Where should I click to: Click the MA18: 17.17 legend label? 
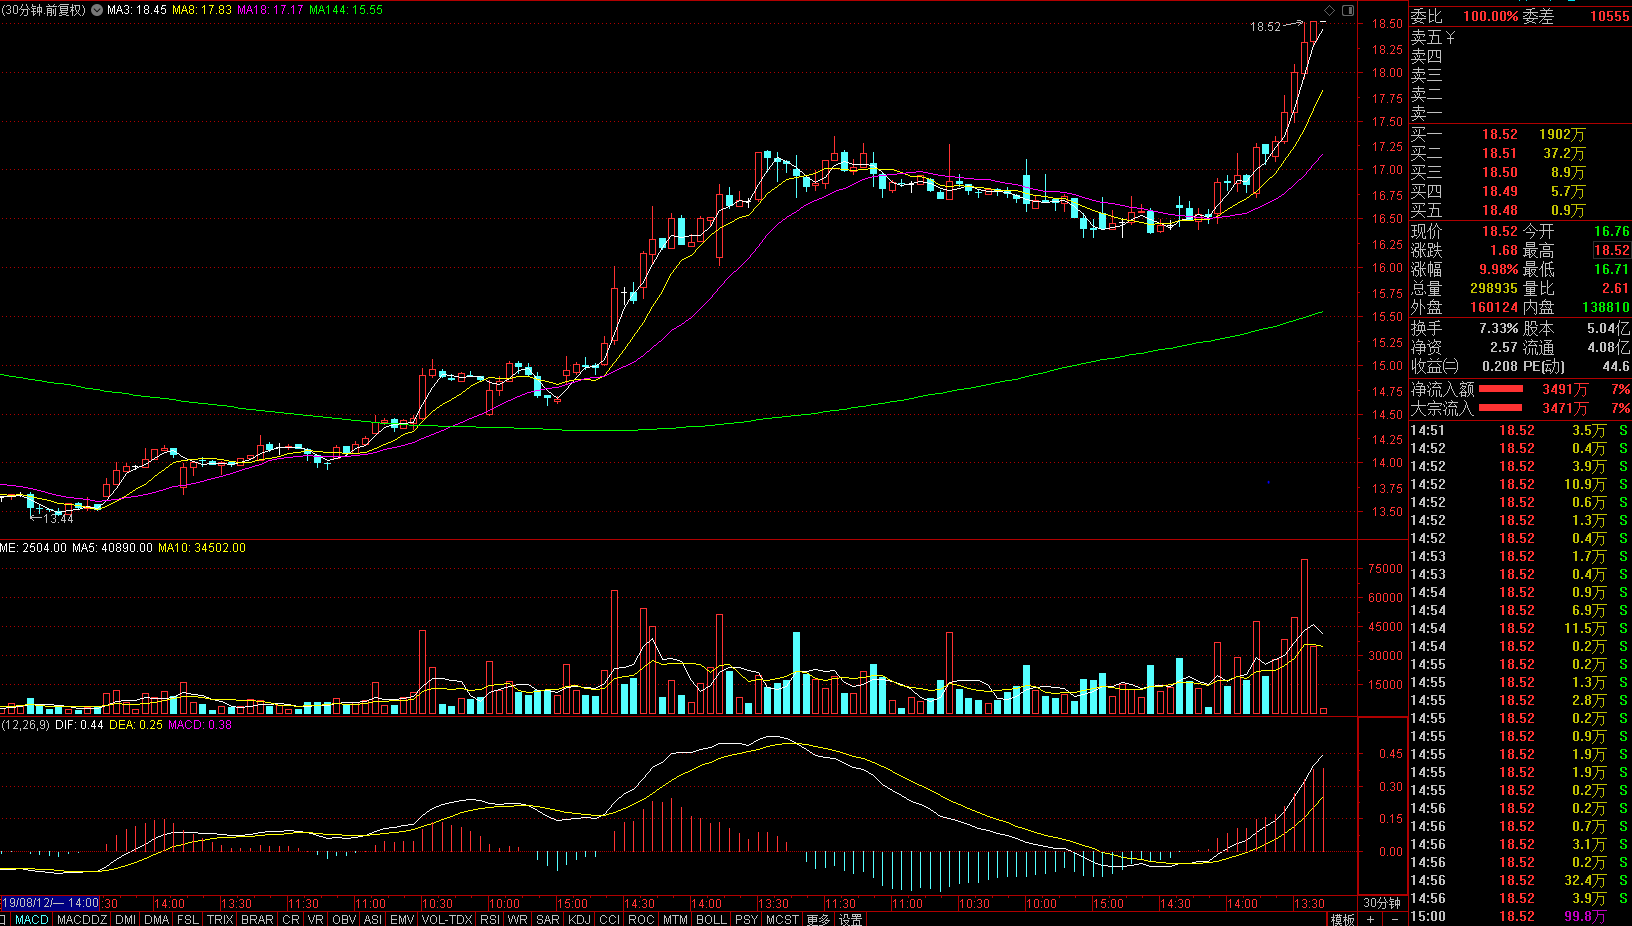tap(270, 10)
